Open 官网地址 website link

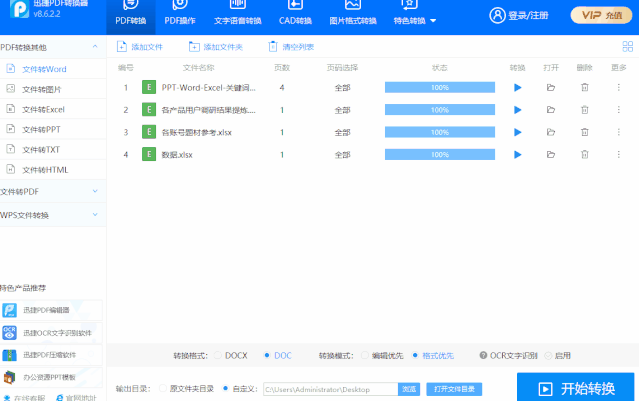77,397
